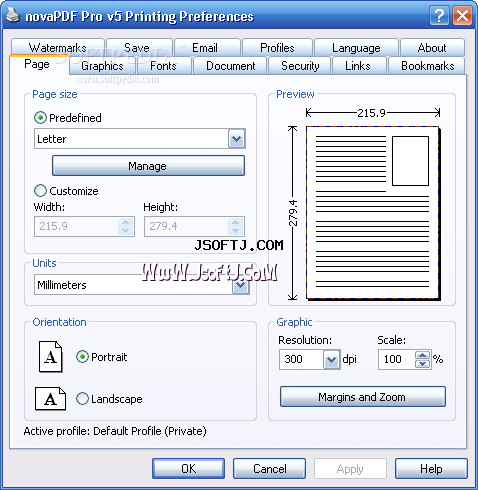The height and width of the screenshot is (490, 478).
Task: Go to the Document tab
Action: coord(231,66)
